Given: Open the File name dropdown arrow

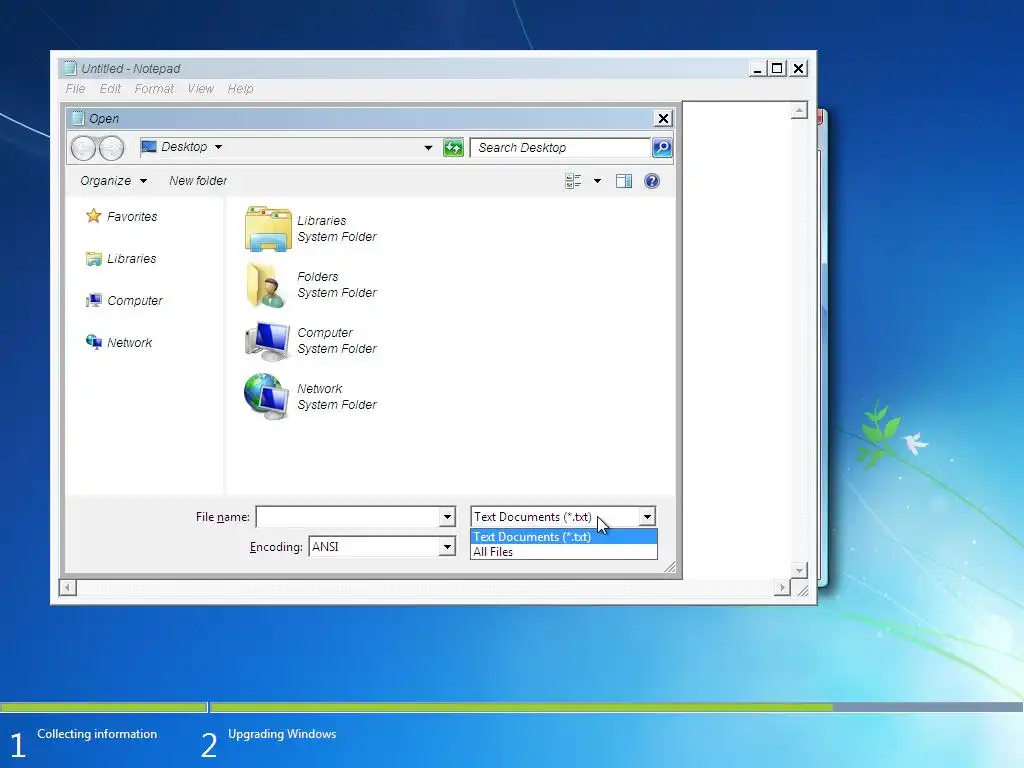Looking at the screenshot, I should click(x=447, y=517).
